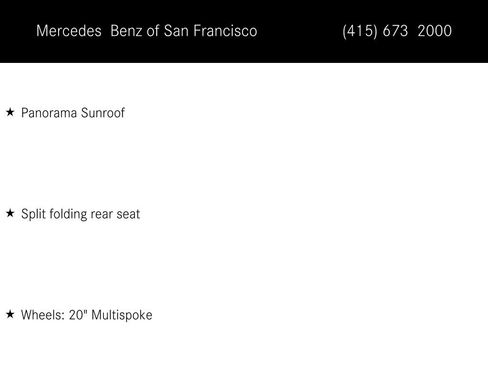Select the star icon before Wheels: 20" Multispoke
Screen dimensions: 488x366
click(x=10, y=314)
